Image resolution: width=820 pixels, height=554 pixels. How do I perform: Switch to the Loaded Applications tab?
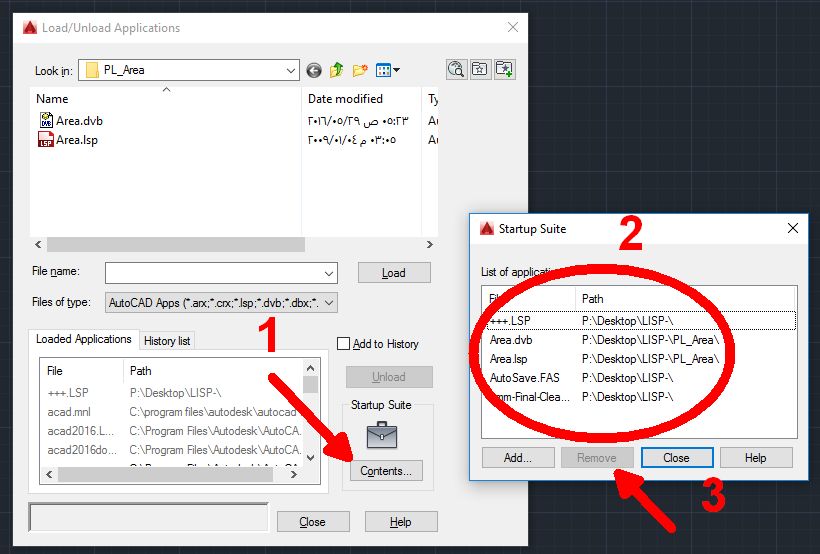pyautogui.click(x=84, y=339)
